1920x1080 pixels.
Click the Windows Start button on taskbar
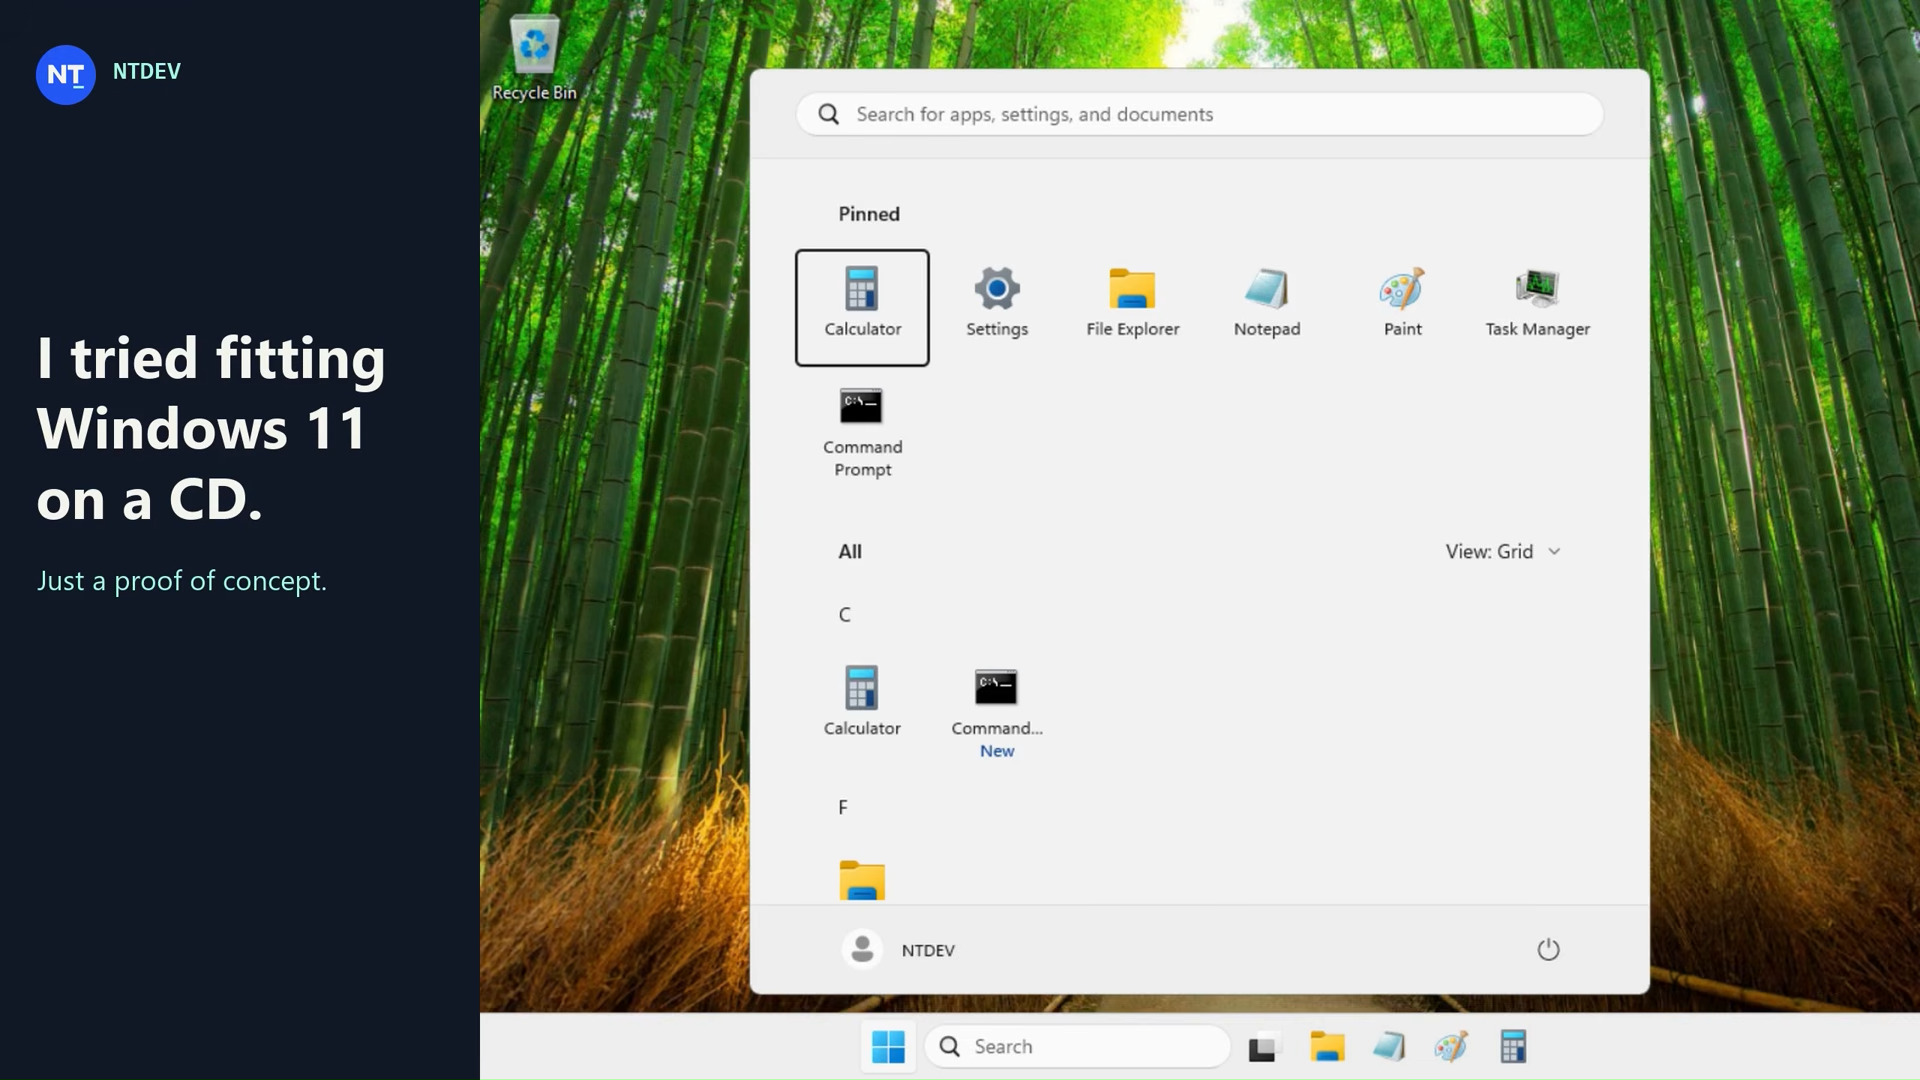click(x=888, y=1046)
